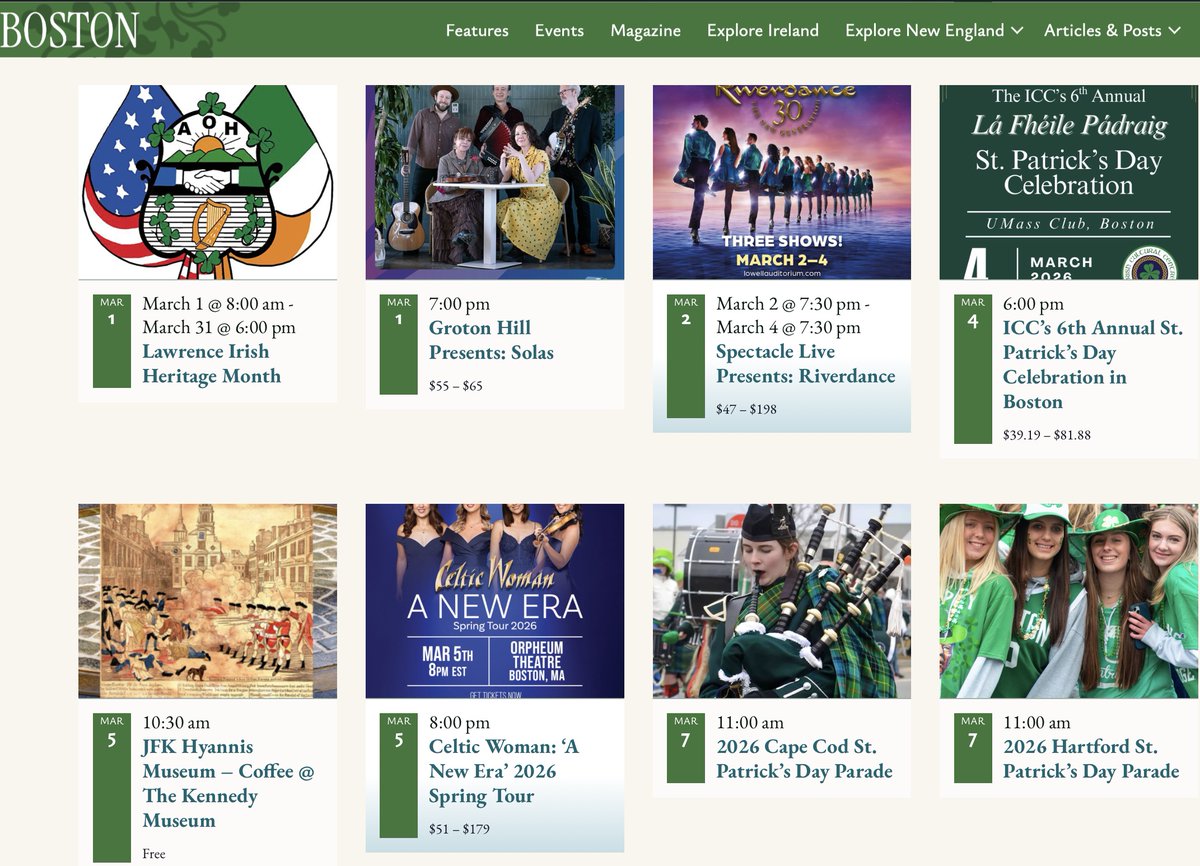This screenshot has height=866, width=1200.
Task: Expand the Articles & Posts chevron
Action: pyautogui.click(x=1176, y=30)
